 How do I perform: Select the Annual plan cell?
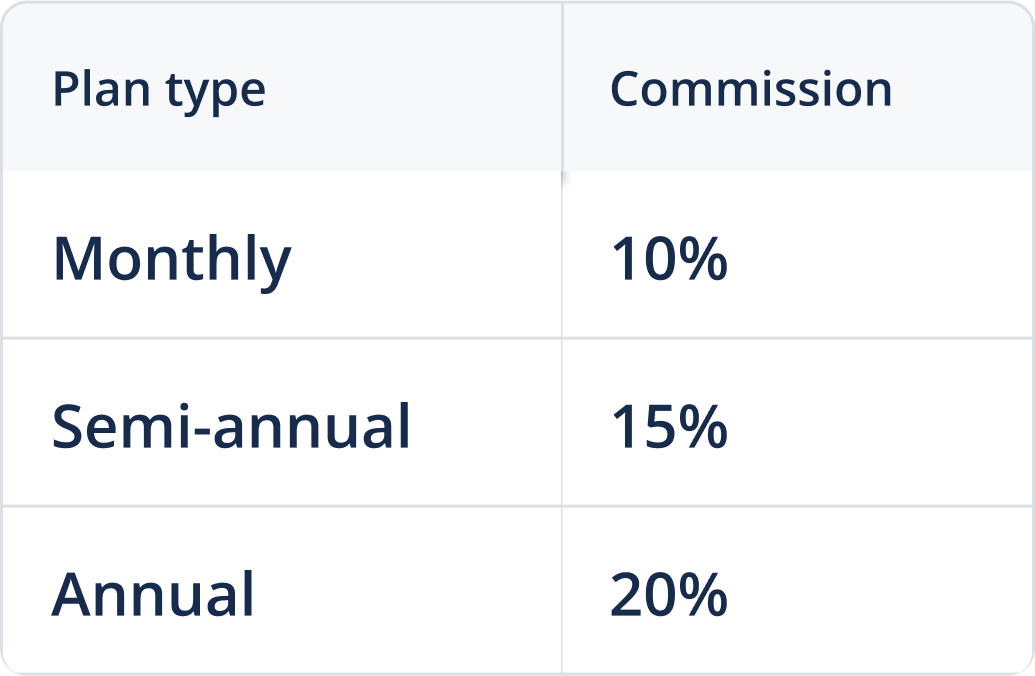(153, 594)
